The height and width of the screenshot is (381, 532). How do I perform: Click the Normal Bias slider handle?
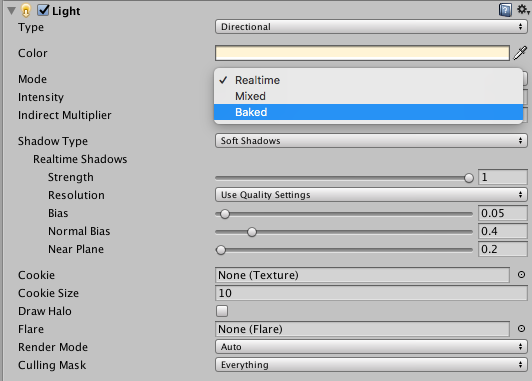252,232
